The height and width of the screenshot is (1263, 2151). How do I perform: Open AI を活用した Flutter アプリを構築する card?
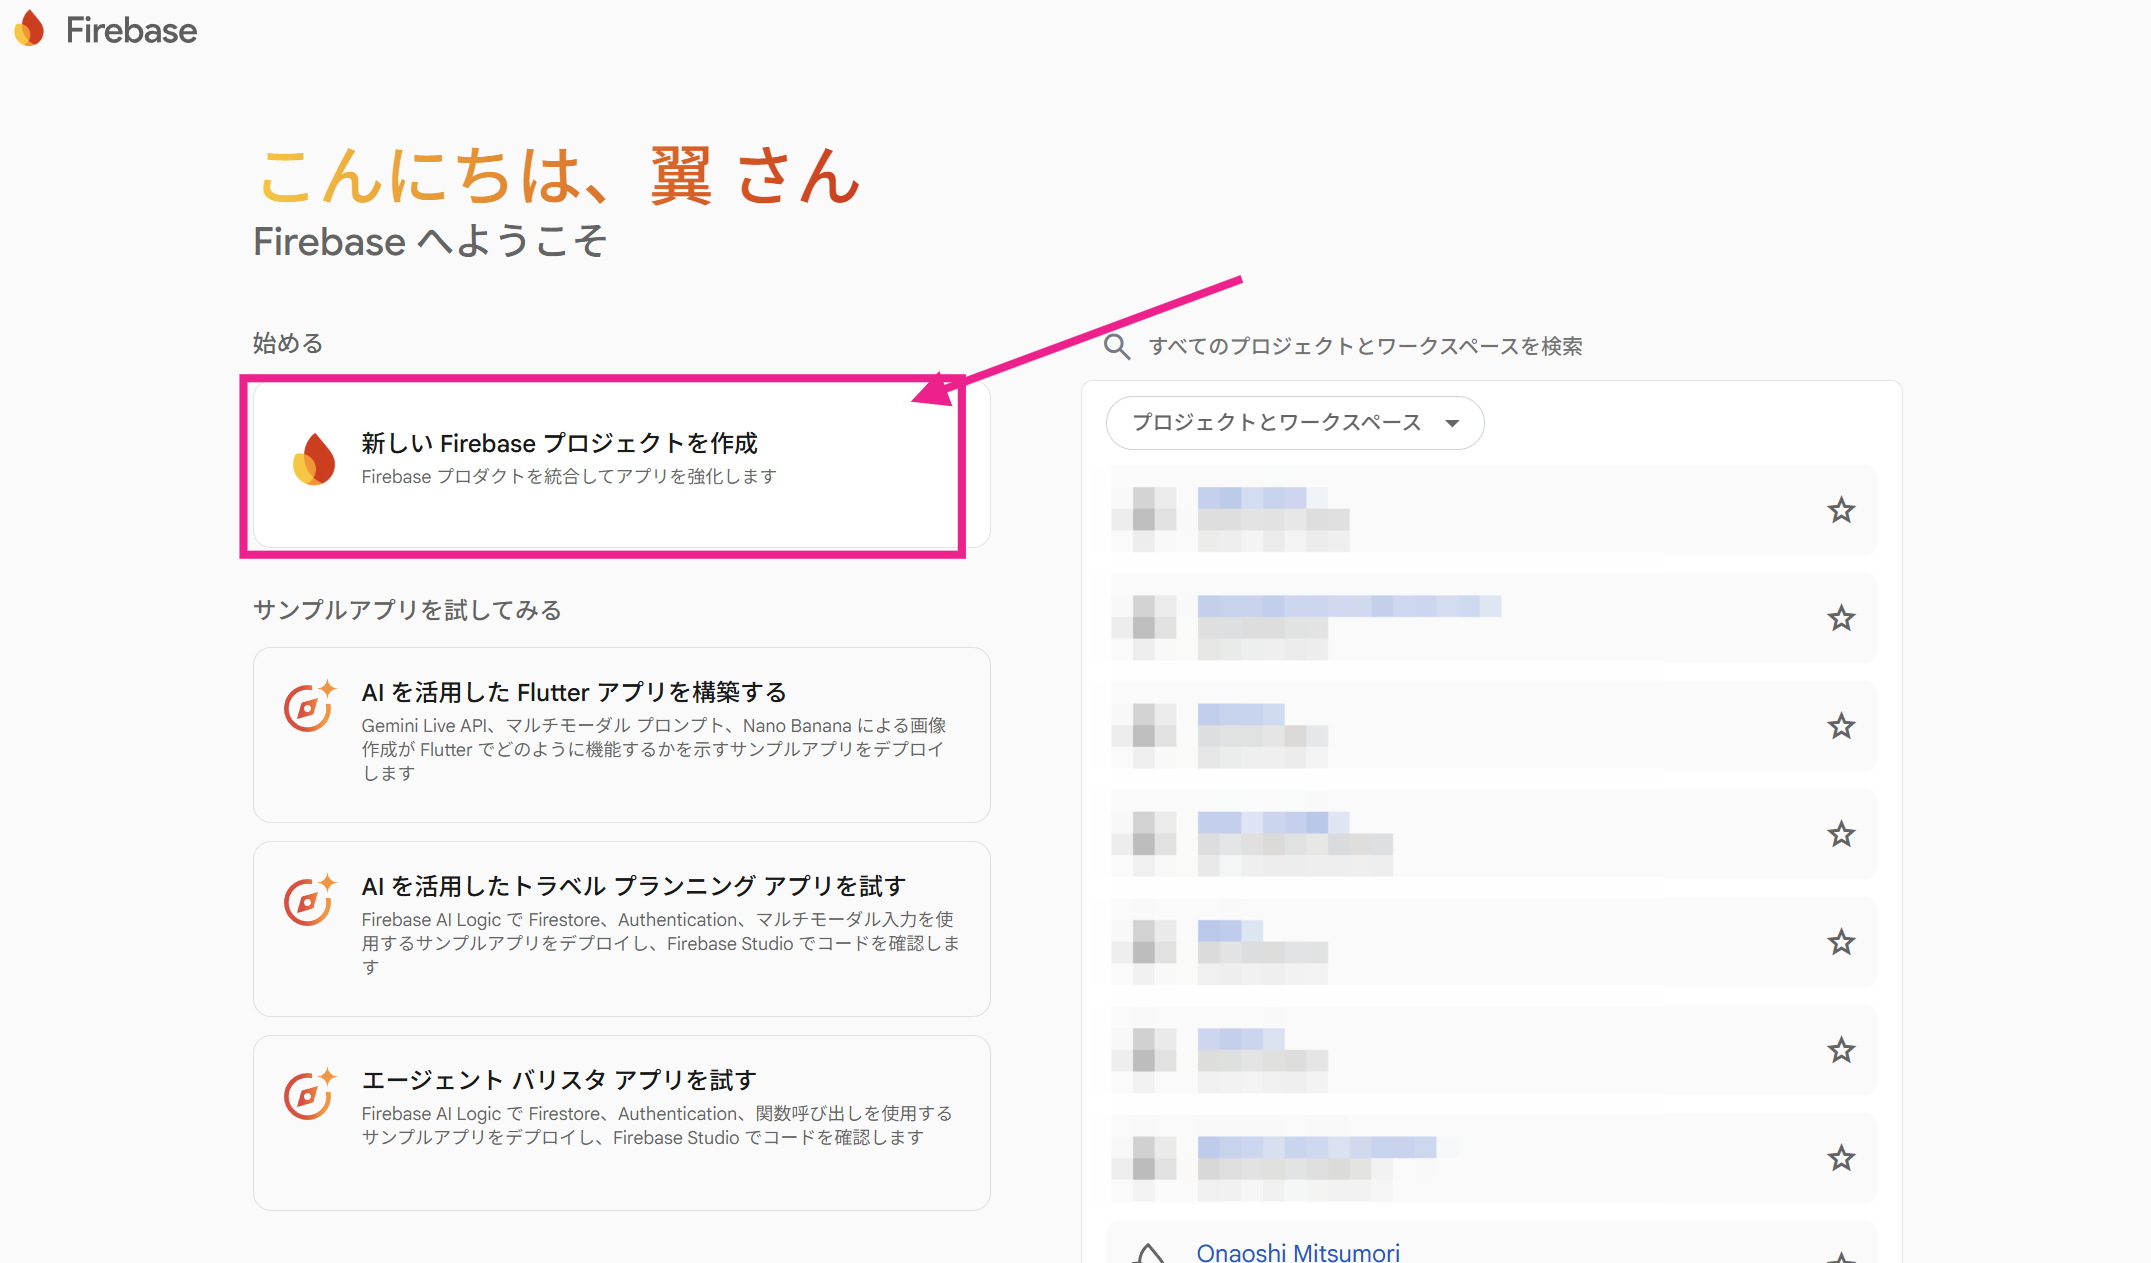[x=621, y=735]
